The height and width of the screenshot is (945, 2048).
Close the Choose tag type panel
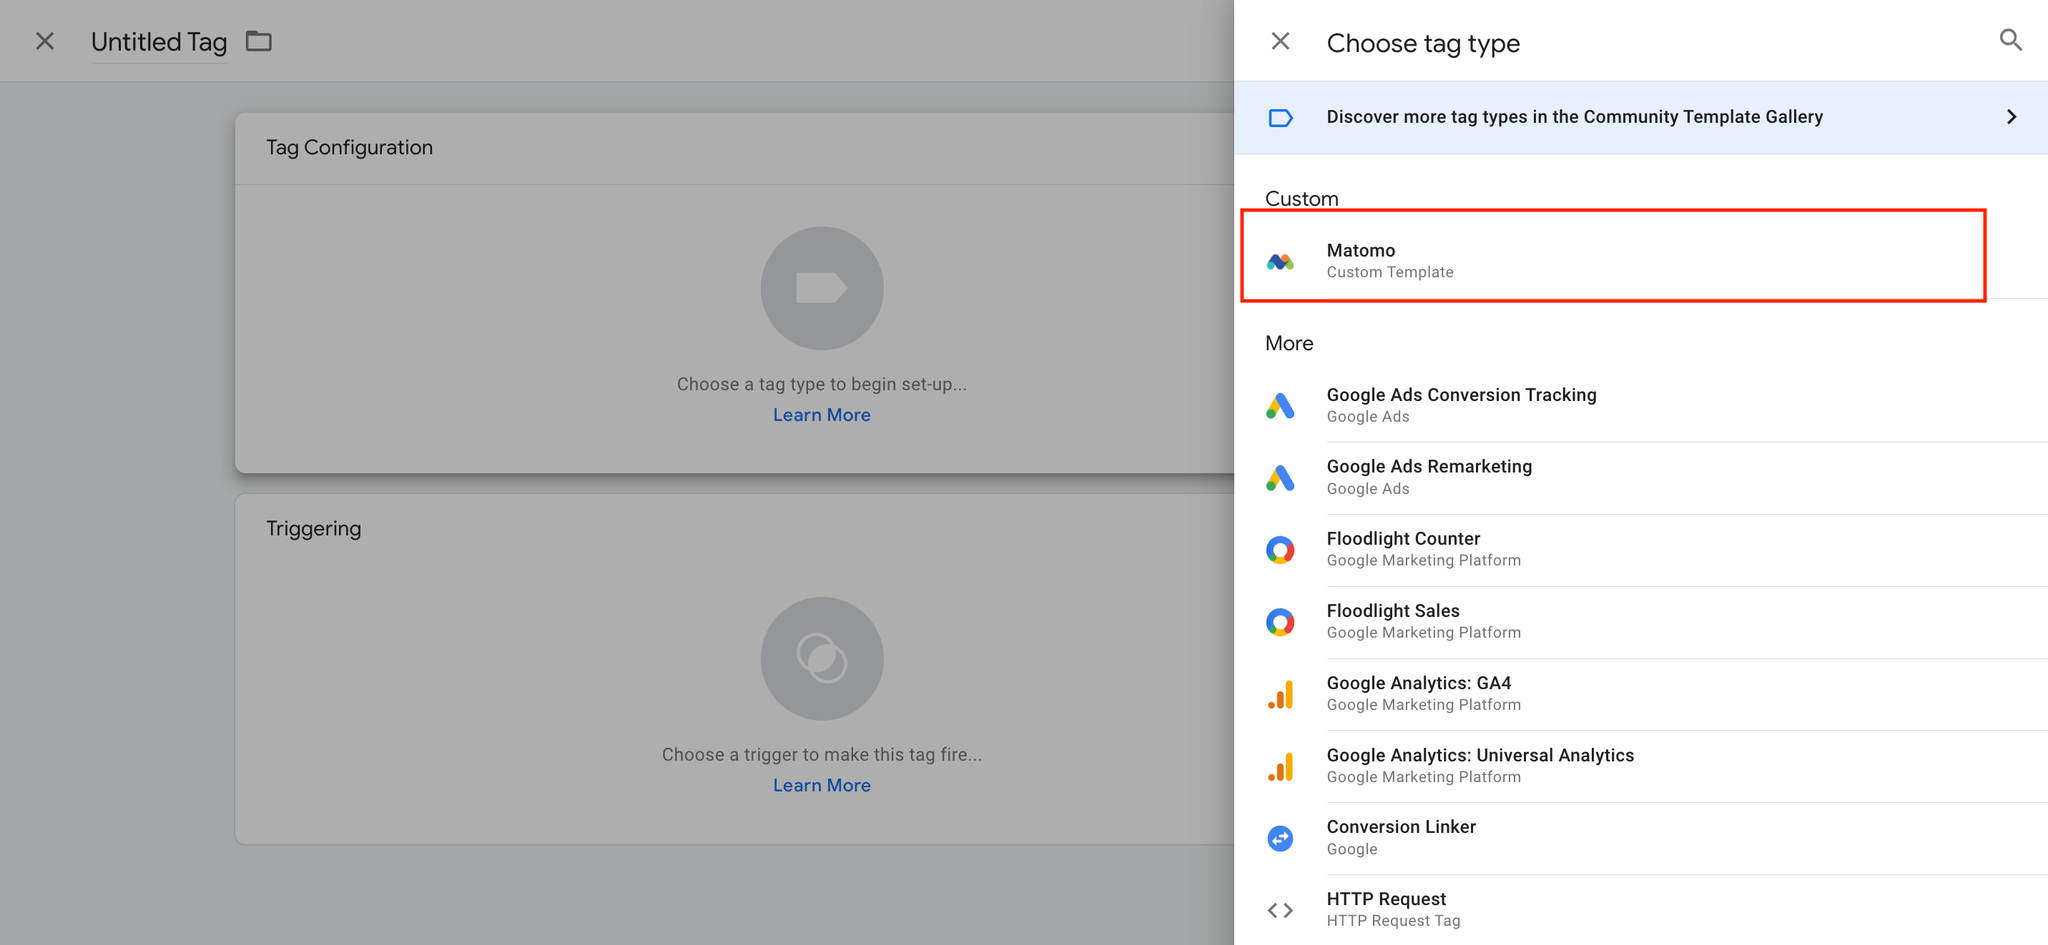[x=1280, y=41]
